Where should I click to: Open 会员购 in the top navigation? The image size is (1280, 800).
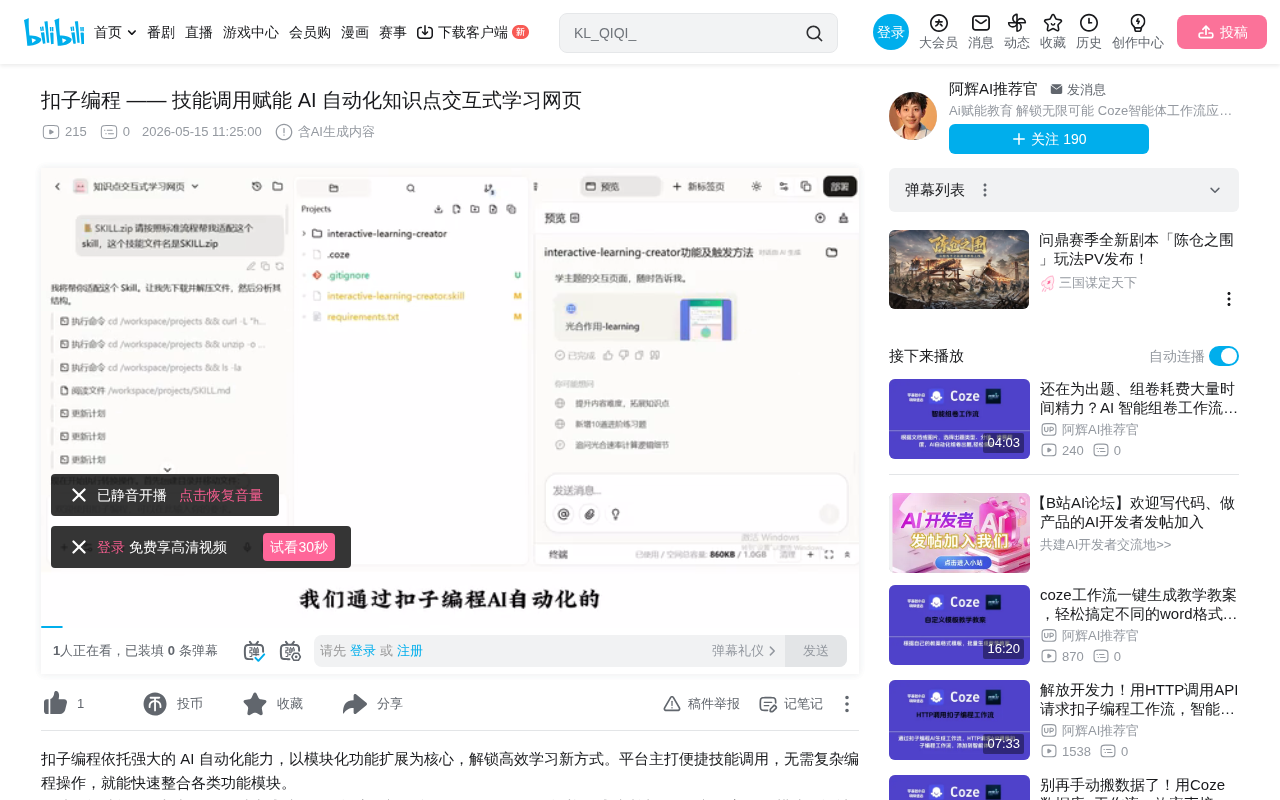tap(310, 32)
